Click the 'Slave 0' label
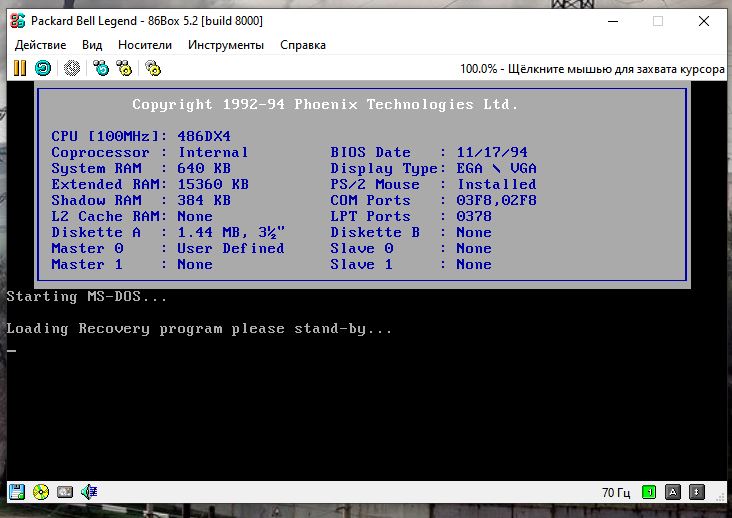This screenshot has width=732, height=518. (x=362, y=248)
